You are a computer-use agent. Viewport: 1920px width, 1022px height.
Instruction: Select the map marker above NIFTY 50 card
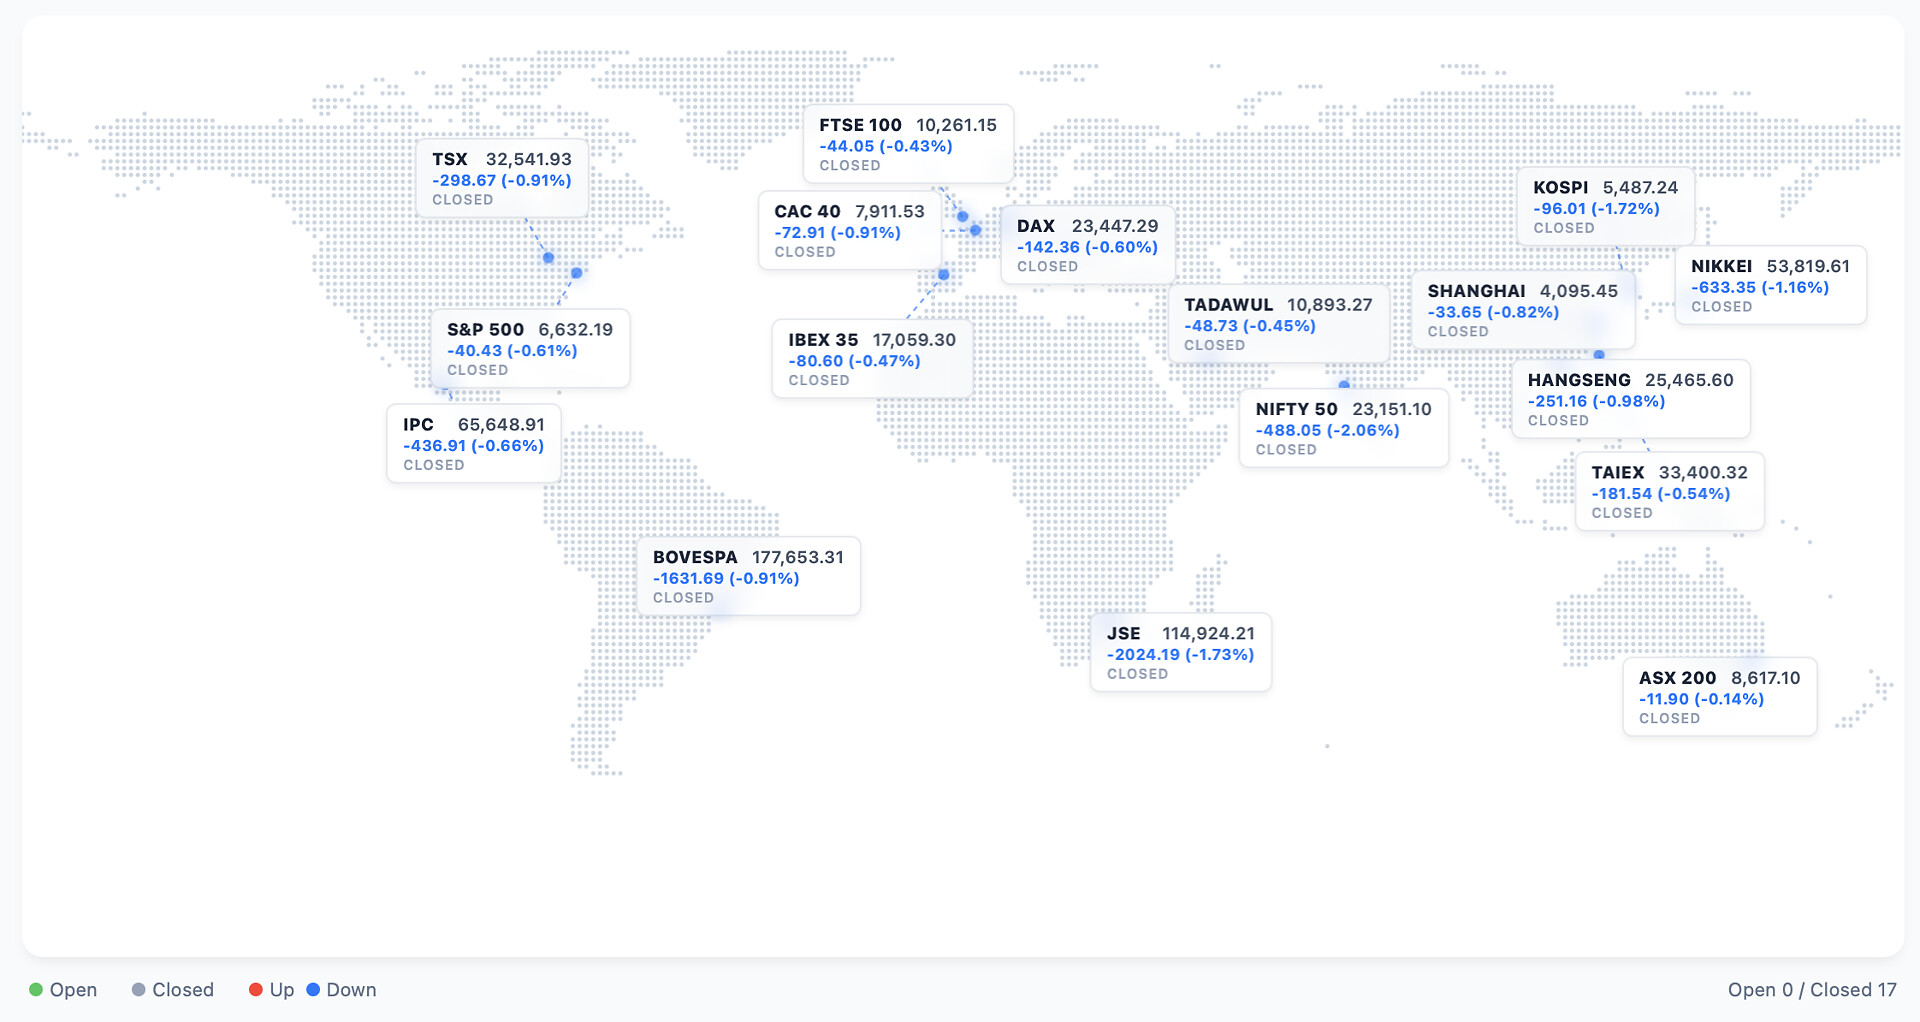pyautogui.click(x=1344, y=385)
